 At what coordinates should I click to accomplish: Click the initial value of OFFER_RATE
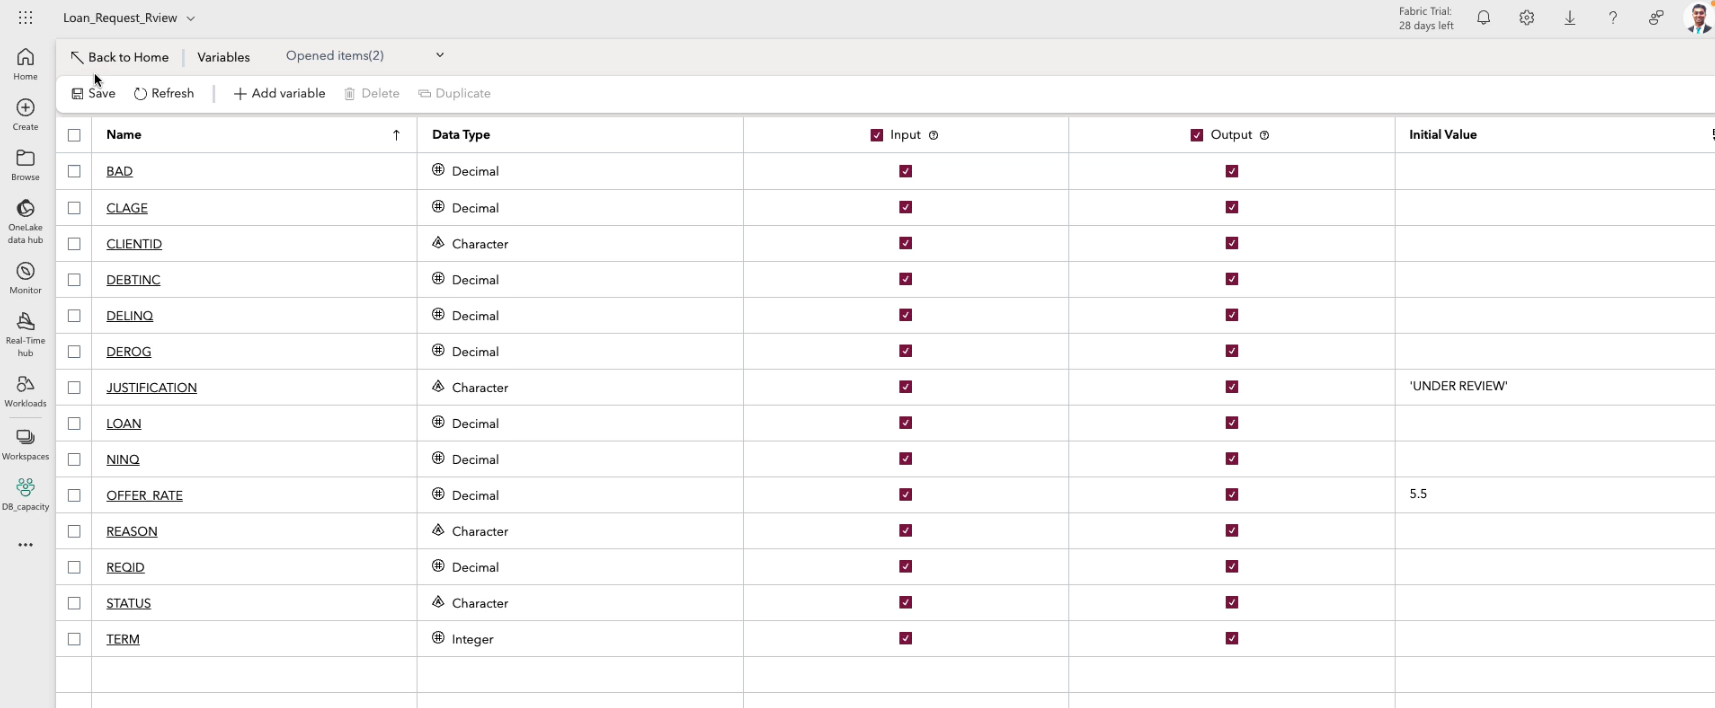1418,494
